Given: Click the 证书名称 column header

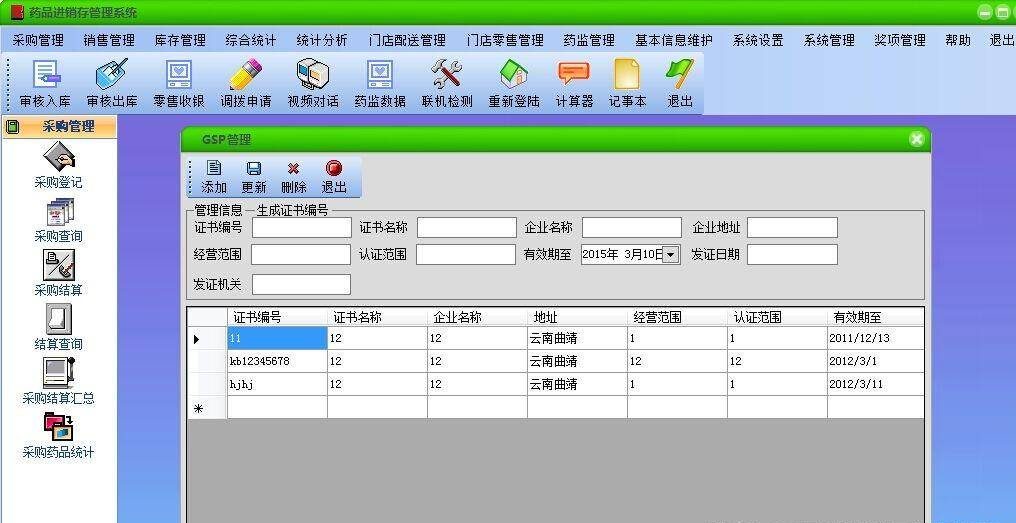Looking at the screenshot, I should [377, 317].
